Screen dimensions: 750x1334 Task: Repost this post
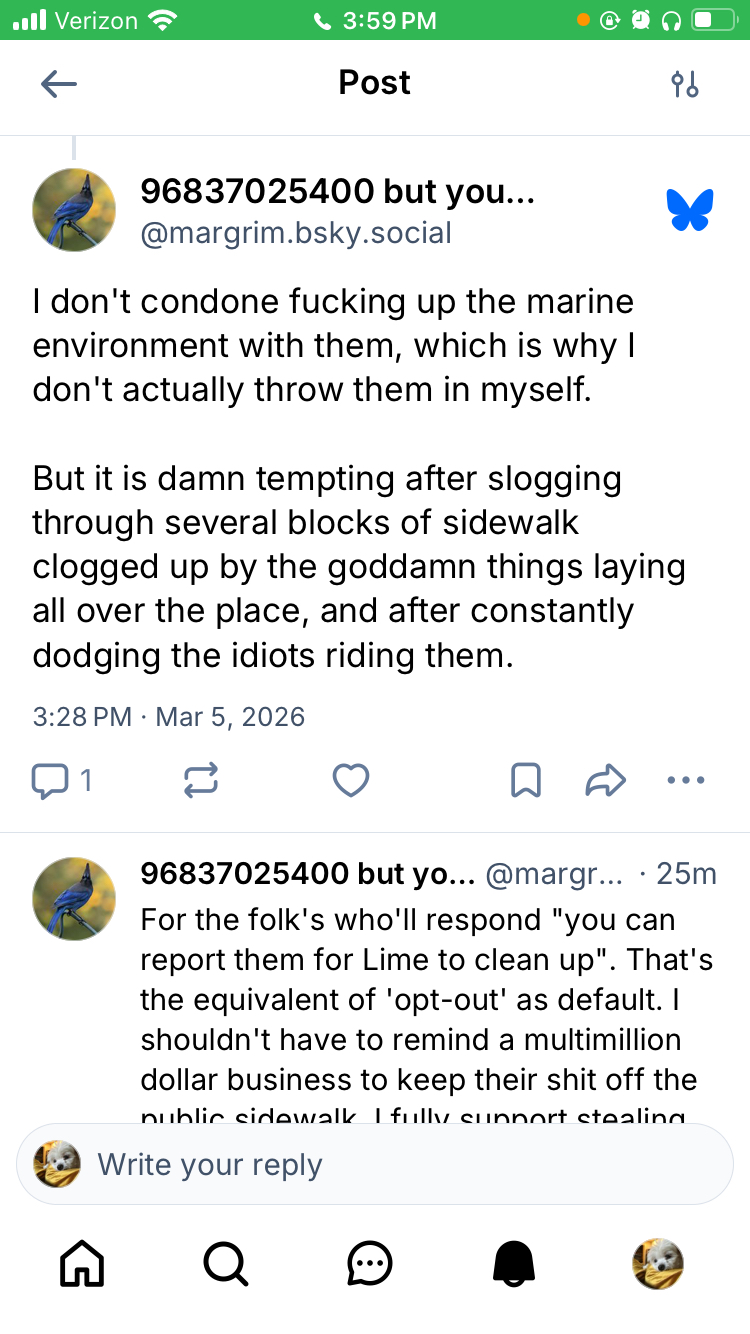[x=201, y=780]
